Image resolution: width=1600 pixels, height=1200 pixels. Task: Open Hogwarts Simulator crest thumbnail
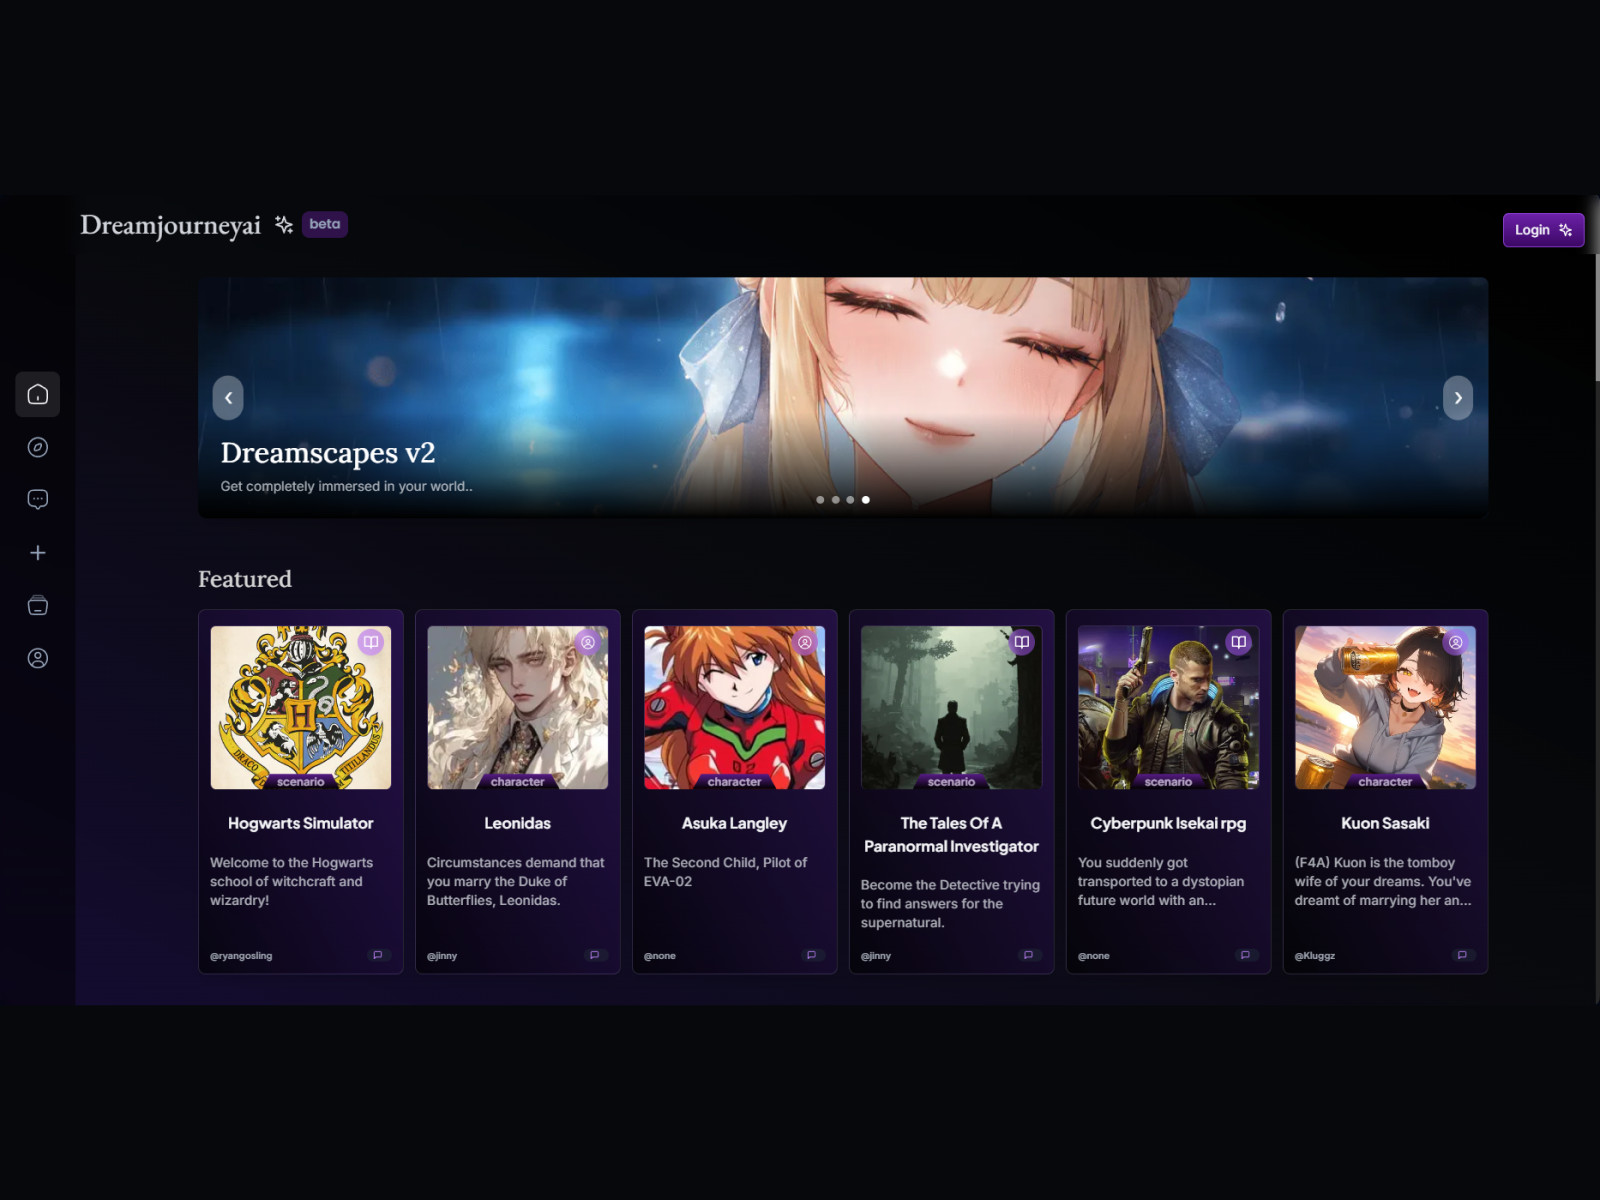[x=301, y=707]
